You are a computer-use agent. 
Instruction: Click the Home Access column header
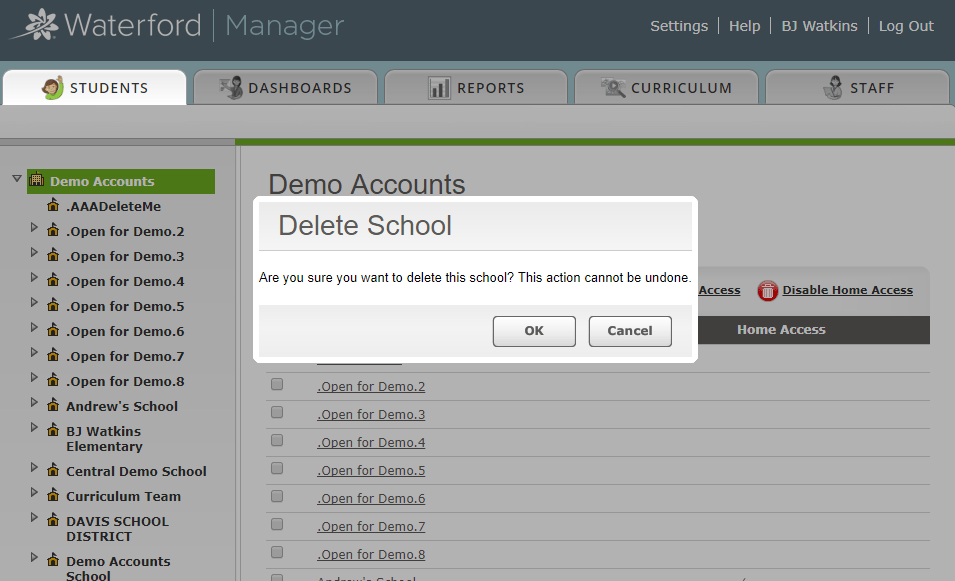tap(781, 329)
